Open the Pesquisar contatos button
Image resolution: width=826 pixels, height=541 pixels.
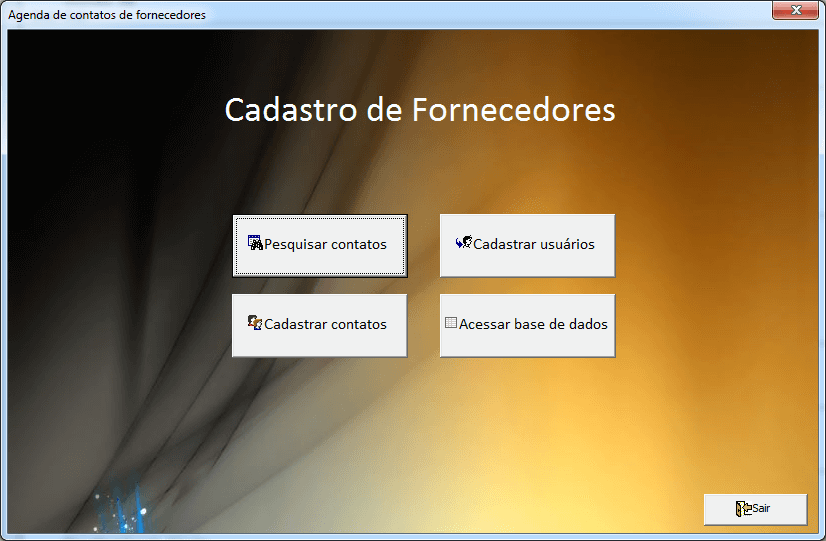tap(320, 245)
